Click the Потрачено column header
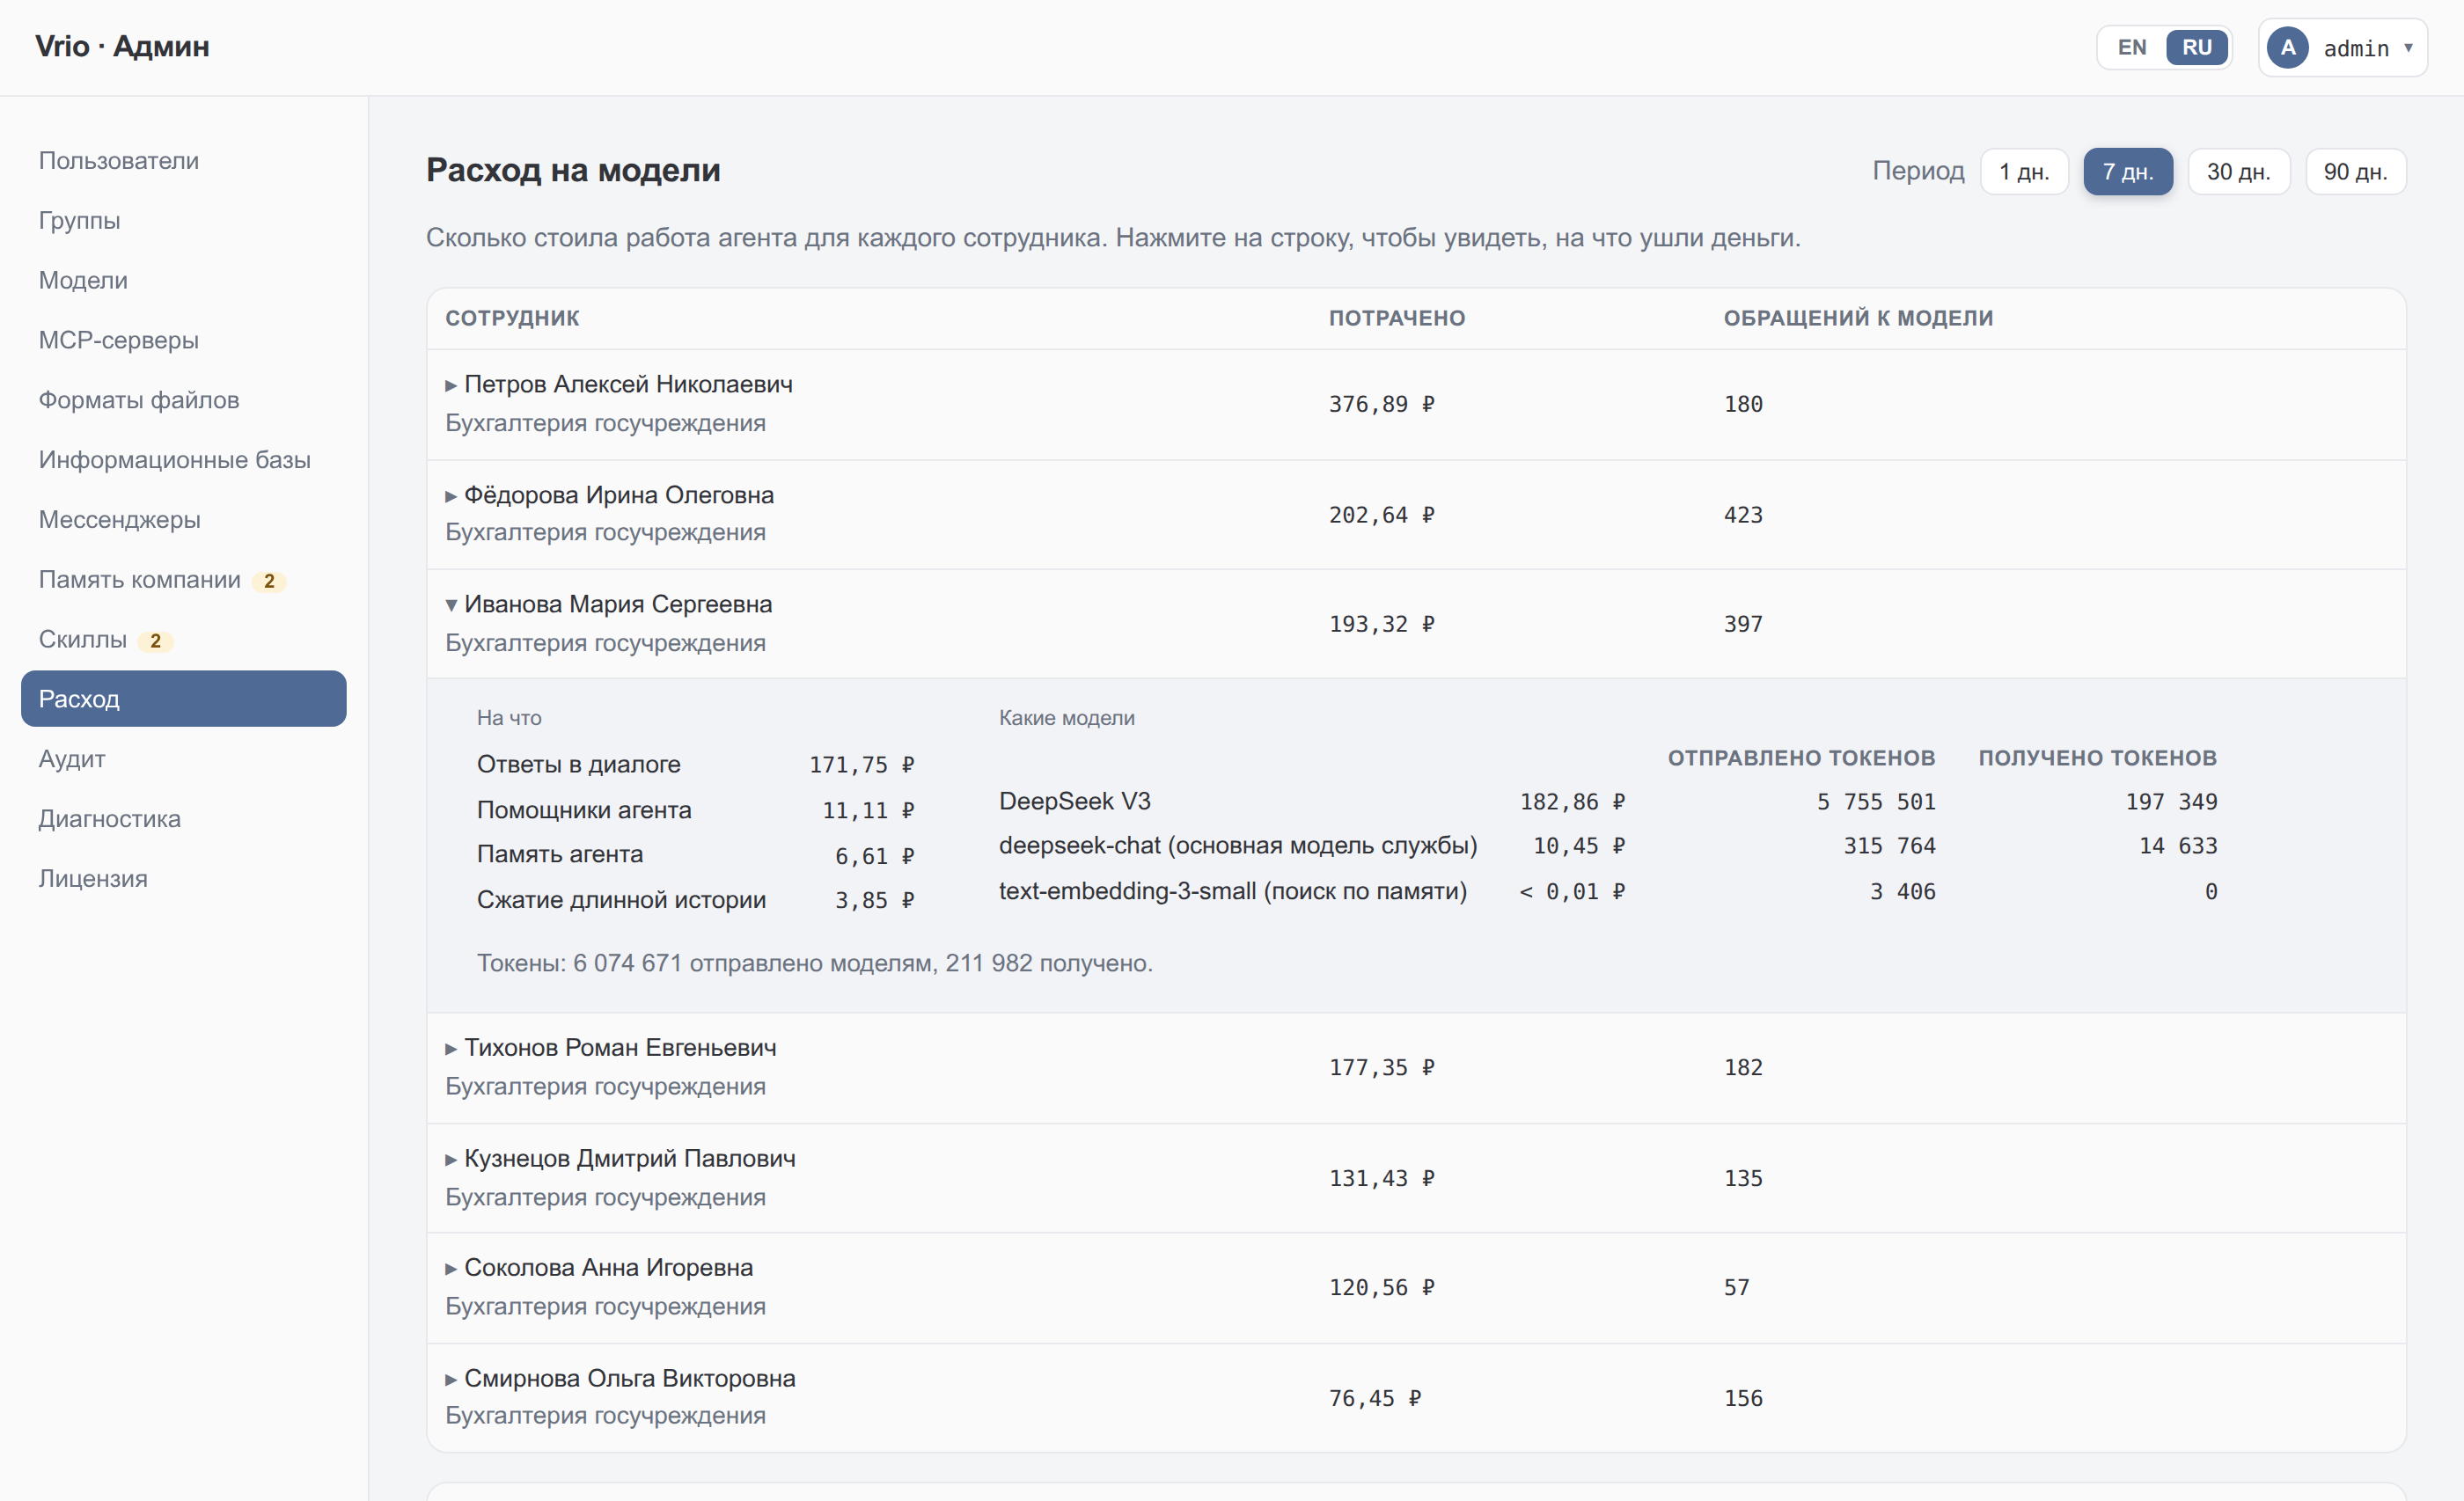 pyautogui.click(x=1397, y=318)
